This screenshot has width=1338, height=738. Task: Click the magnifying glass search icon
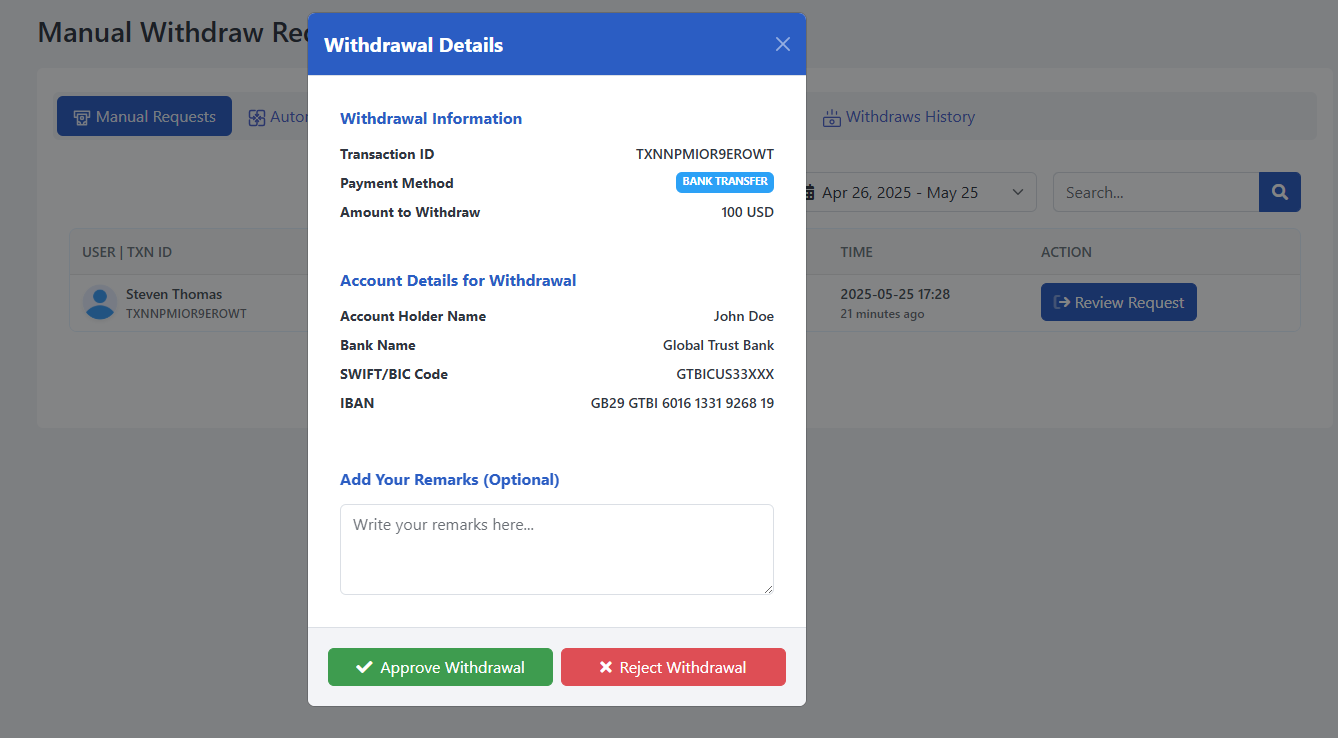point(1280,191)
